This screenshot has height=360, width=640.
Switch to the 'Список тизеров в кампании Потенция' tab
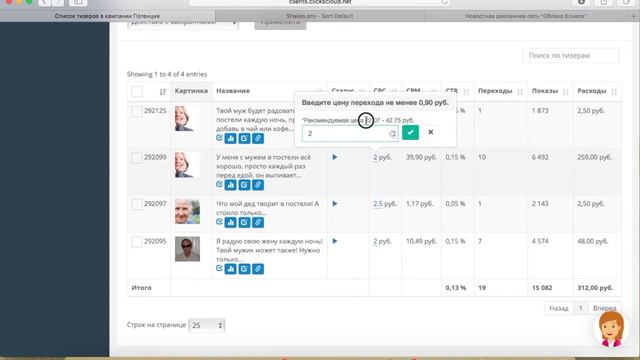click(107, 16)
